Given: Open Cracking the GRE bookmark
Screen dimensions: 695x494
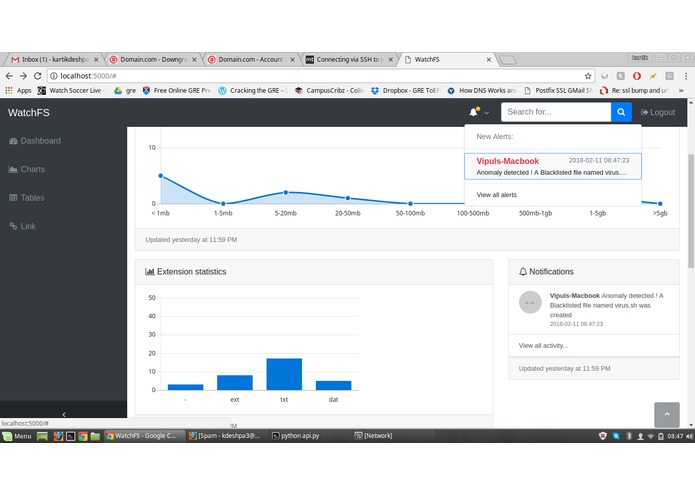Looking at the screenshot, I should (x=253, y=90).
